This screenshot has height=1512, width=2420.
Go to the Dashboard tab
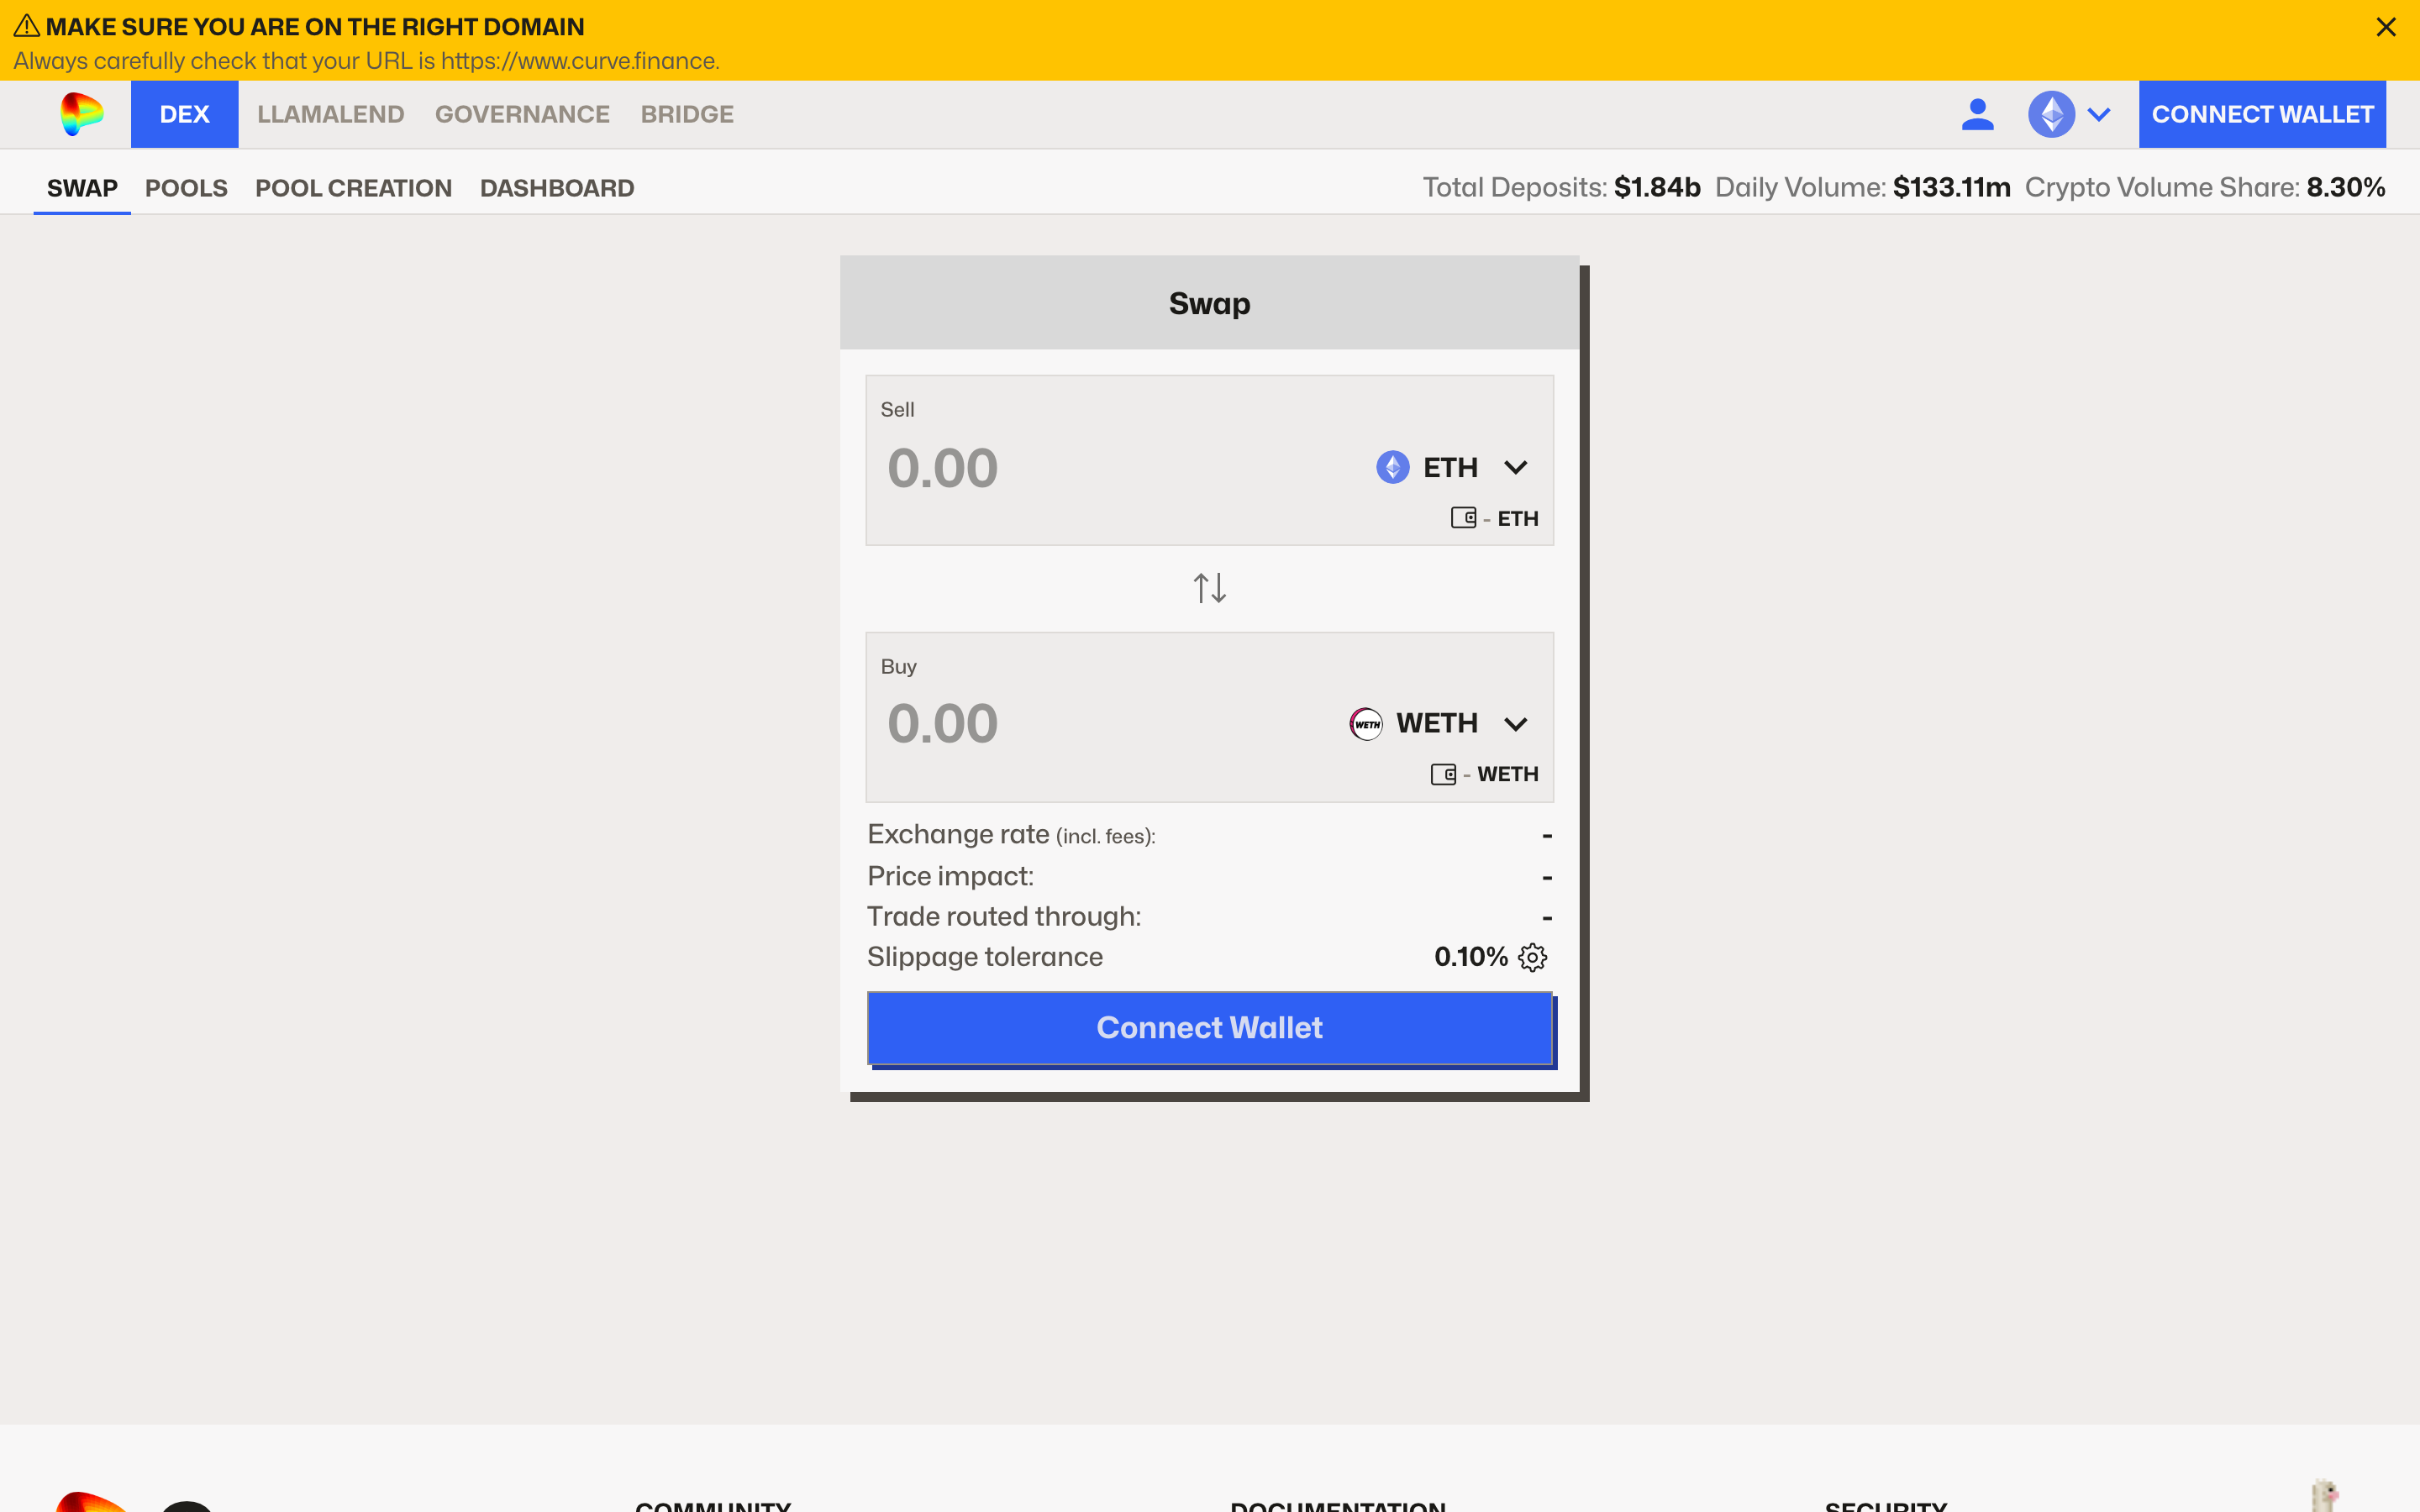[x=556, y=188]
